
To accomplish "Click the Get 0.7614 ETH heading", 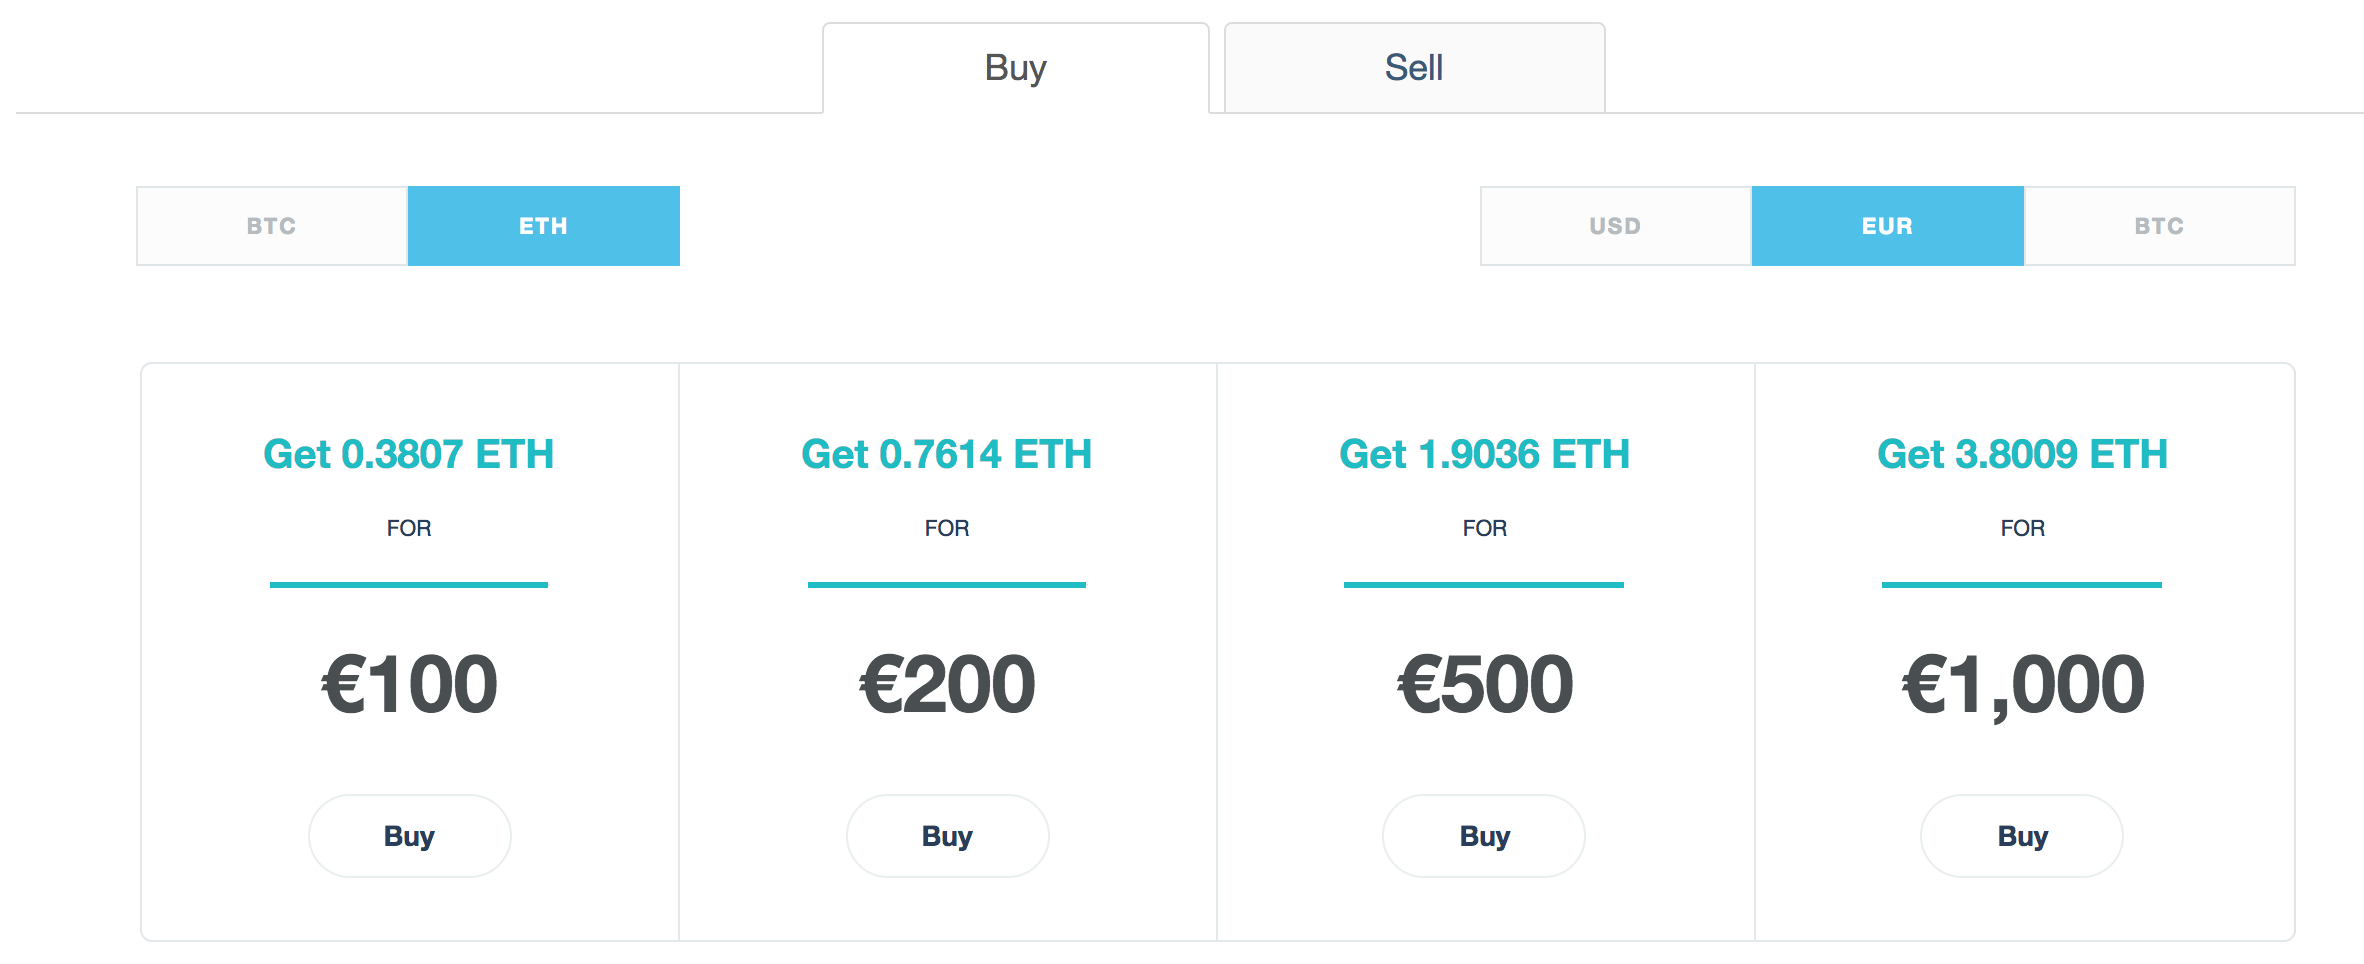I will tap(947, 454).
